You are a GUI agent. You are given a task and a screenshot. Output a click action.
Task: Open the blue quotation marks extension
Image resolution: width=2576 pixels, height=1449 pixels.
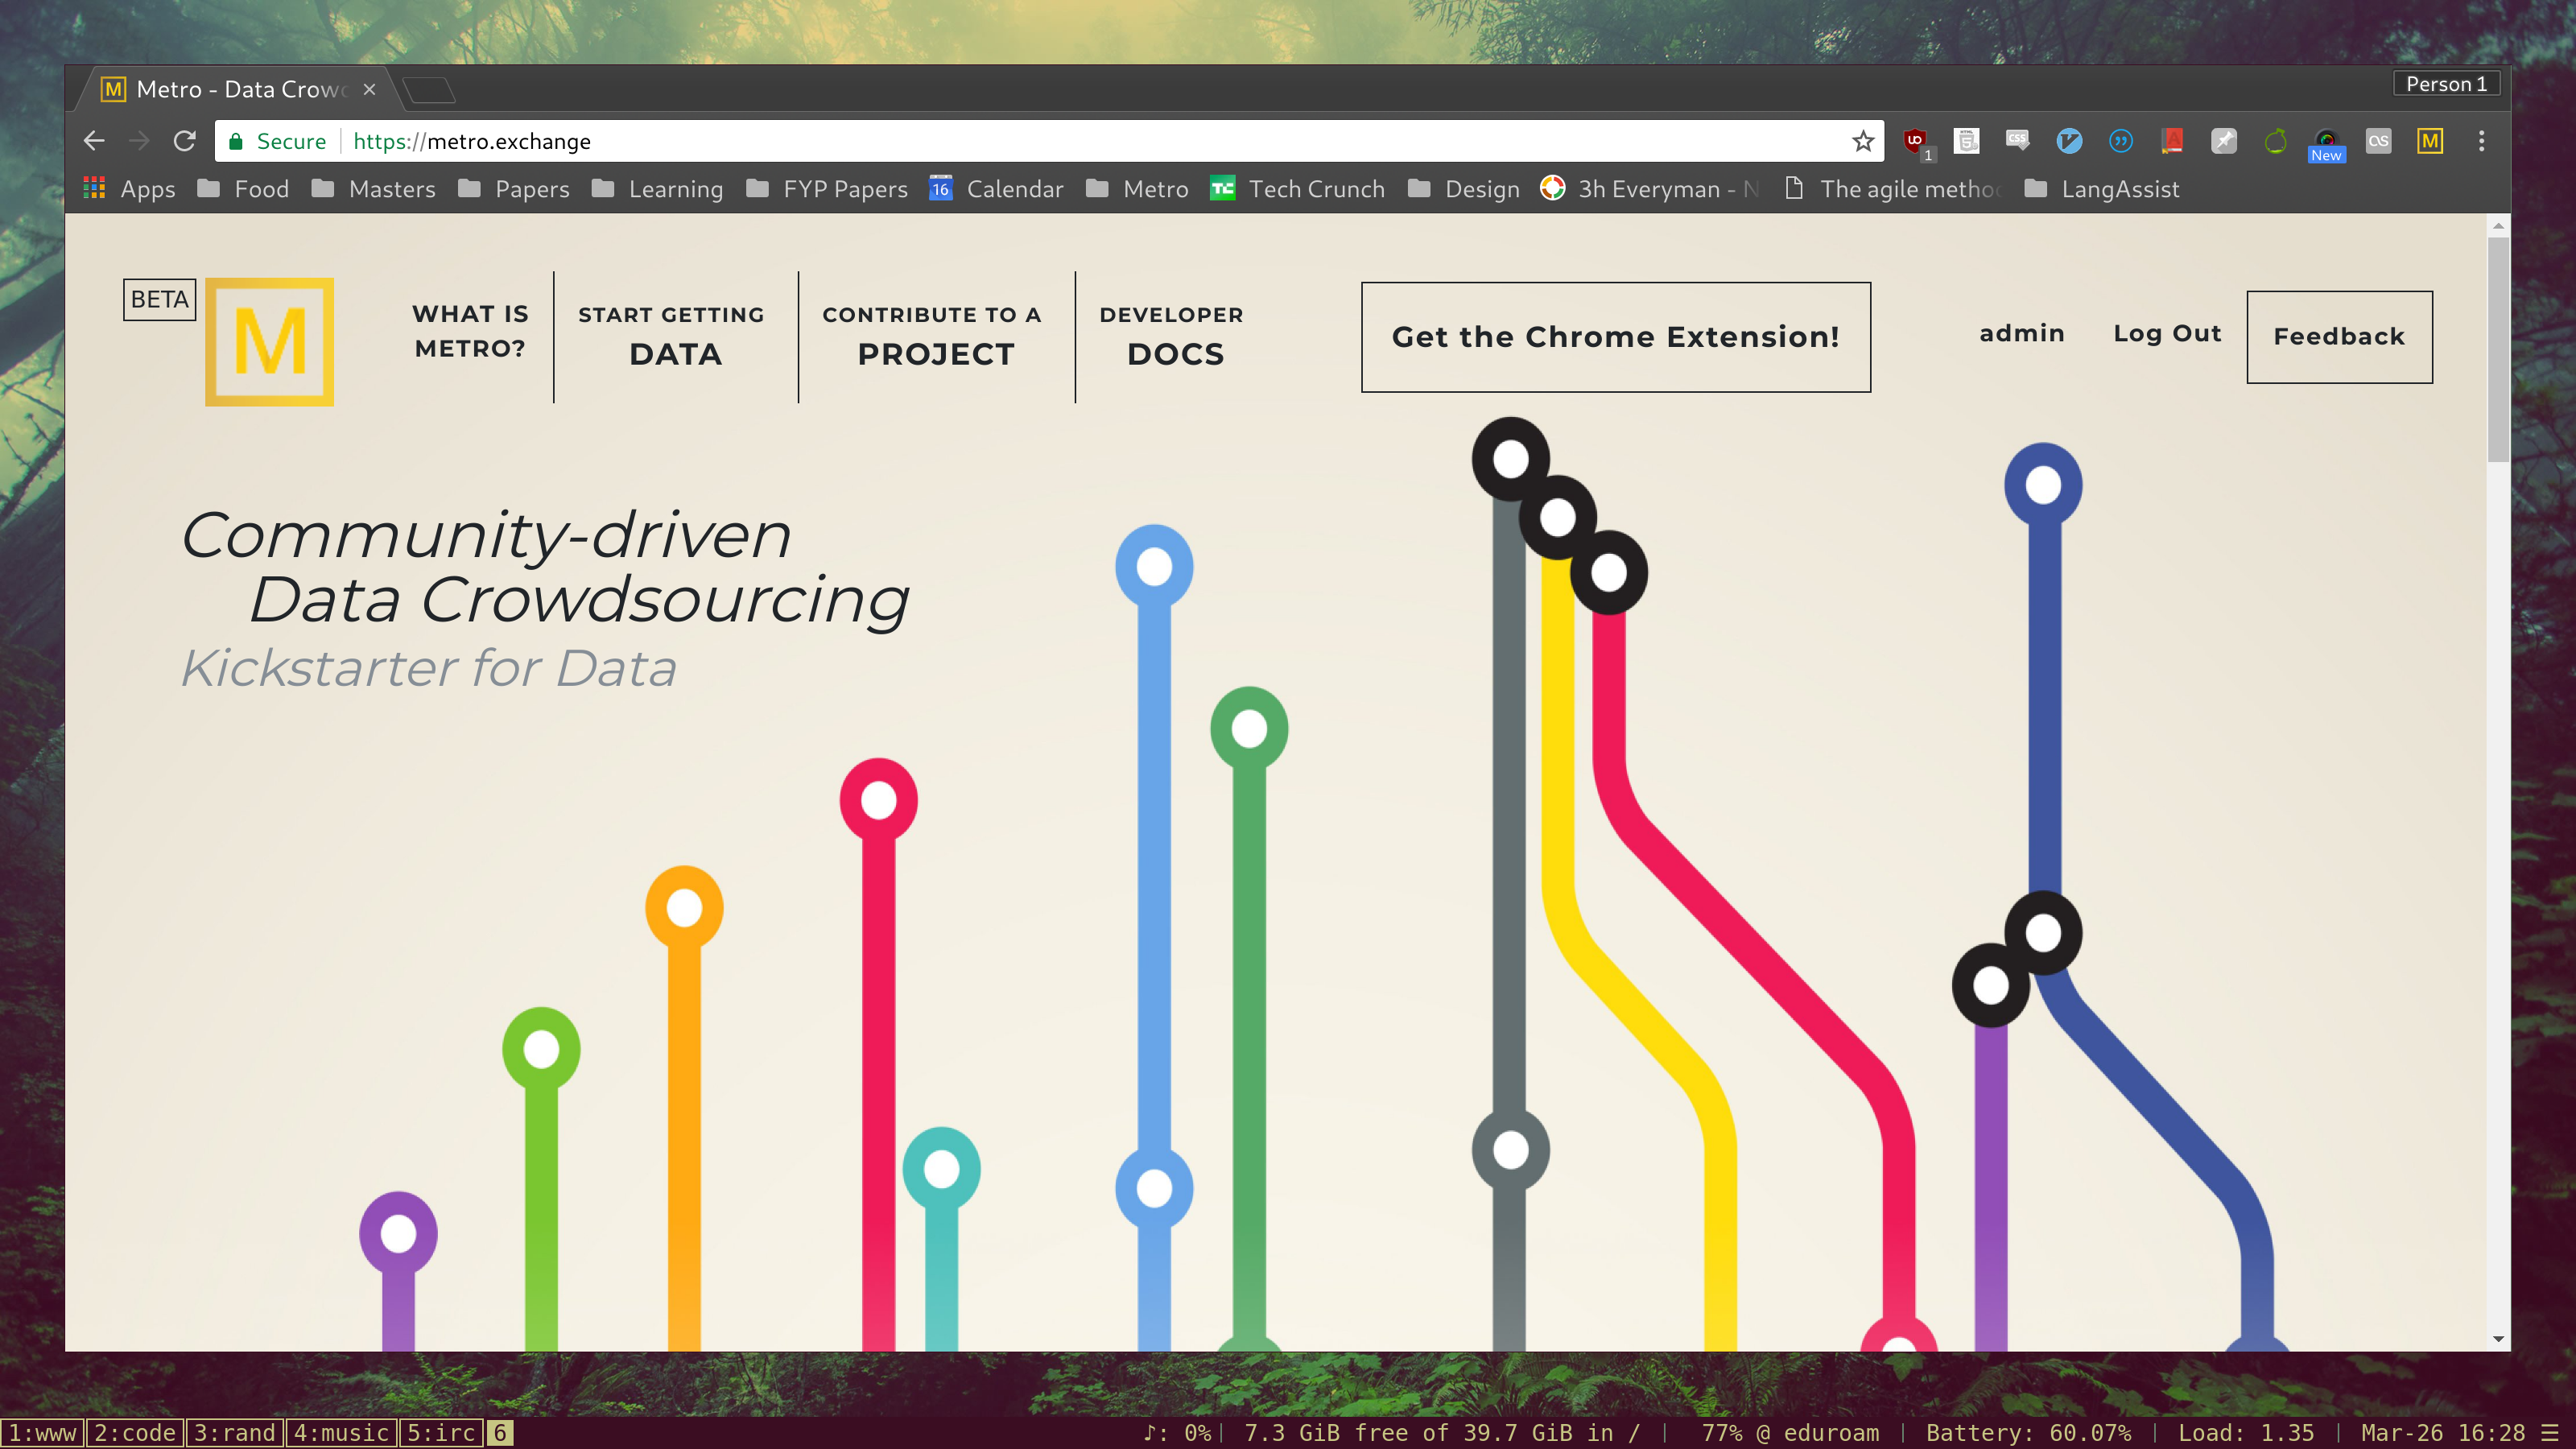(x=2121, y=141)
